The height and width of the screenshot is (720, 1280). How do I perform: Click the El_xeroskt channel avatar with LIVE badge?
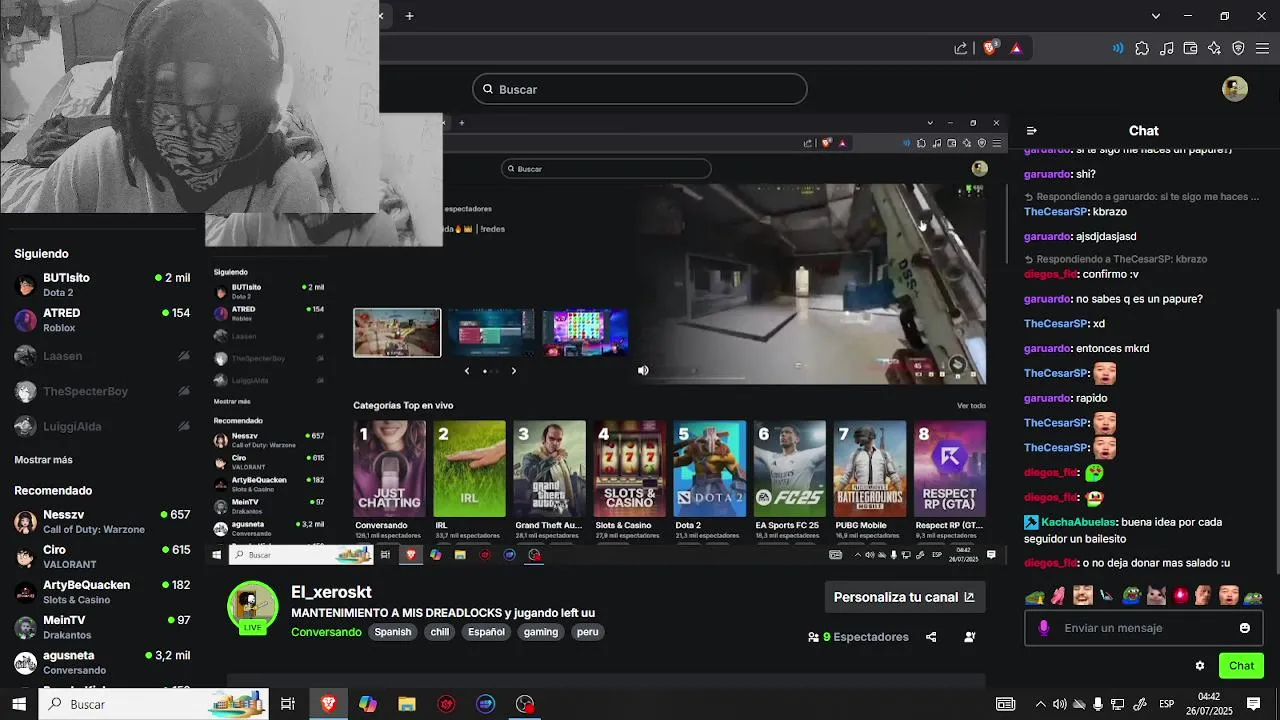pos(252,607)
